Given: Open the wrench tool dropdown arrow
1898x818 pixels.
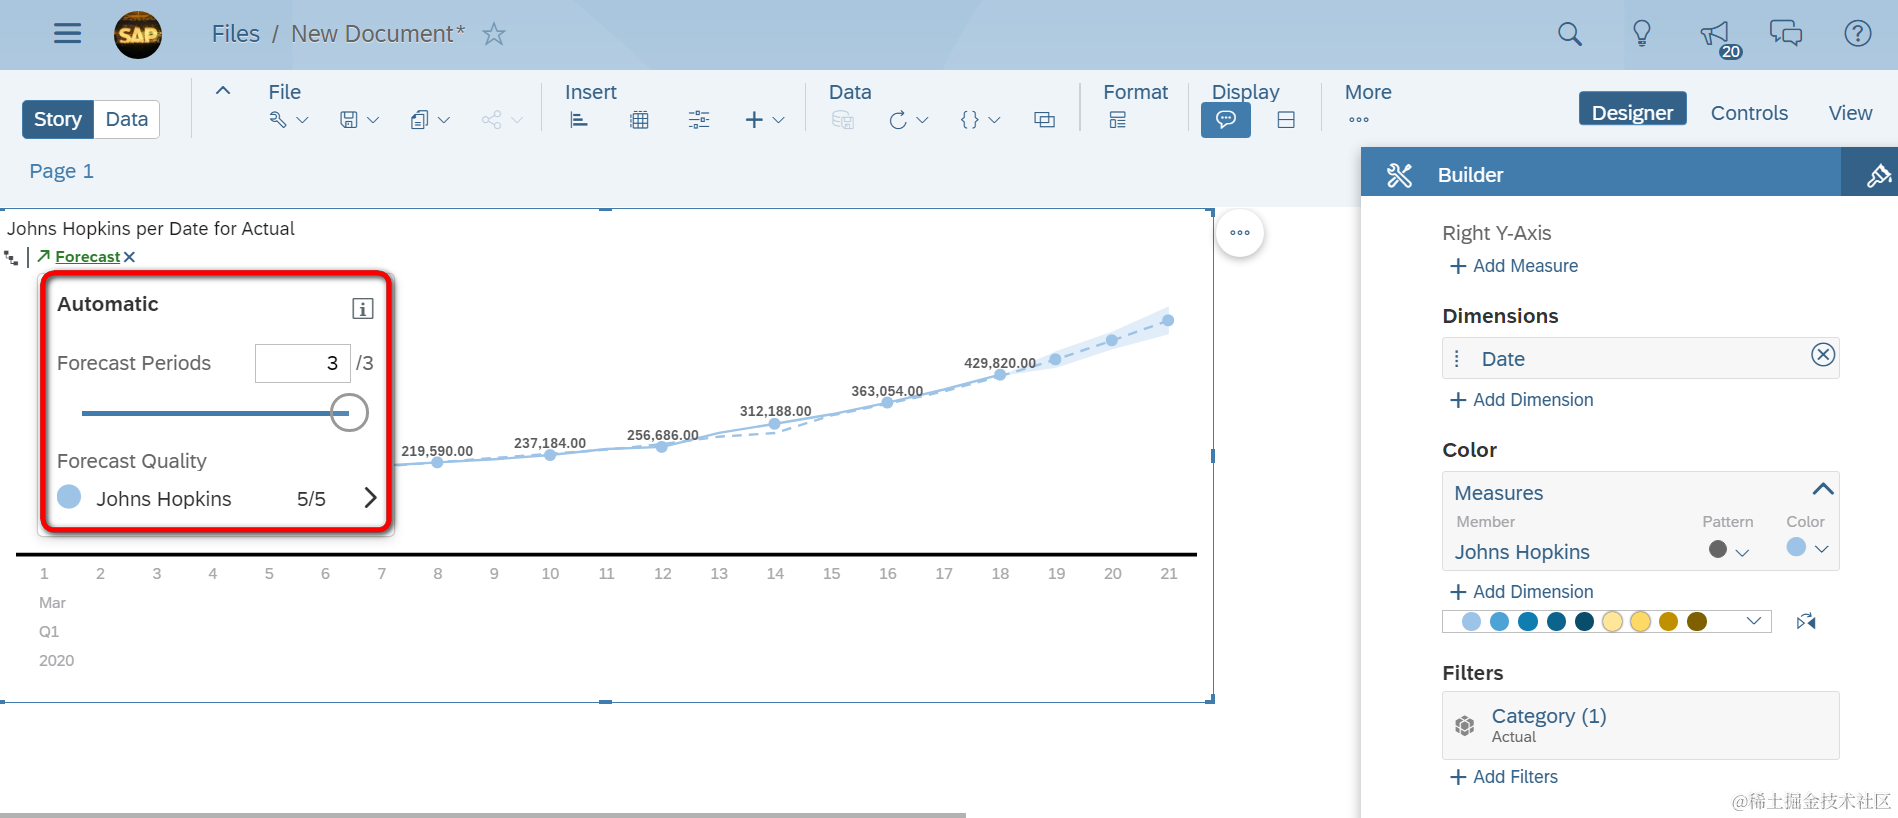Looking at the screenshot, I should pyautogui.click(x=302, y=120).
